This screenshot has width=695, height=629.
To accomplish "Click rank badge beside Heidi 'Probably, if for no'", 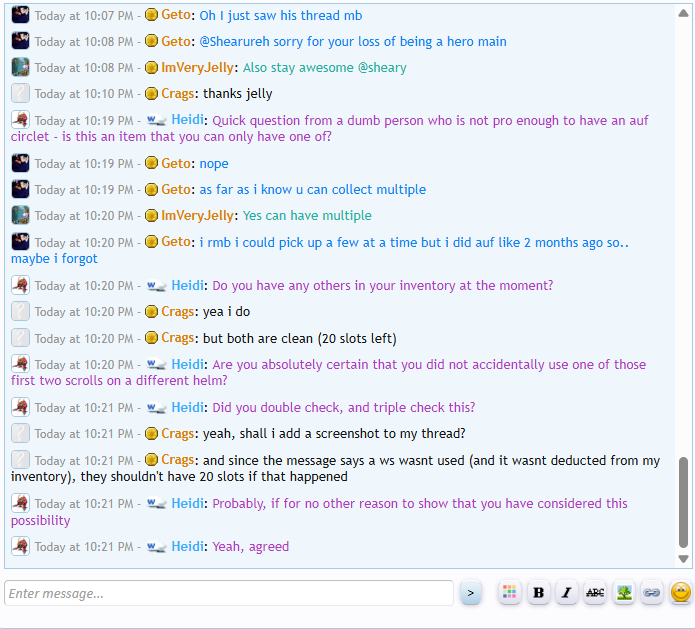I will tap(156, 504).
